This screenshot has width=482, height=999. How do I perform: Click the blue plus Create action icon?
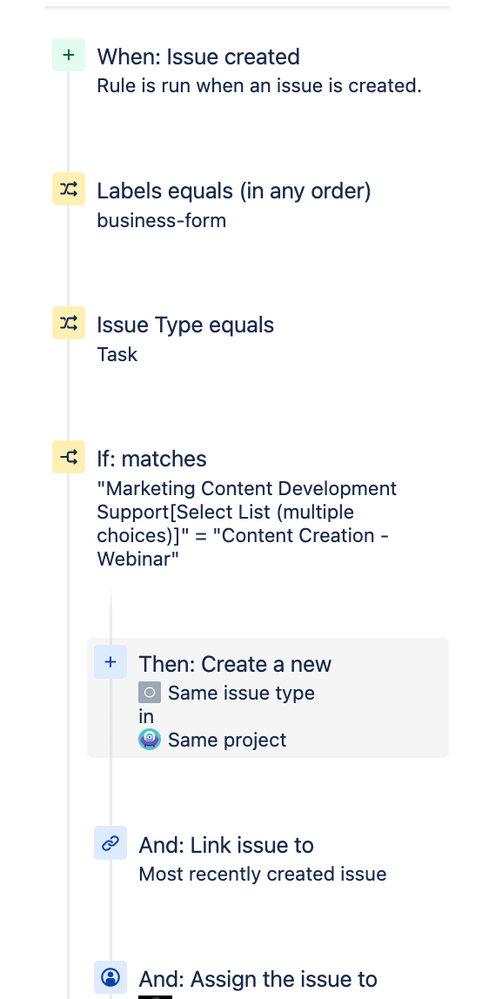(x=110, y=663)
